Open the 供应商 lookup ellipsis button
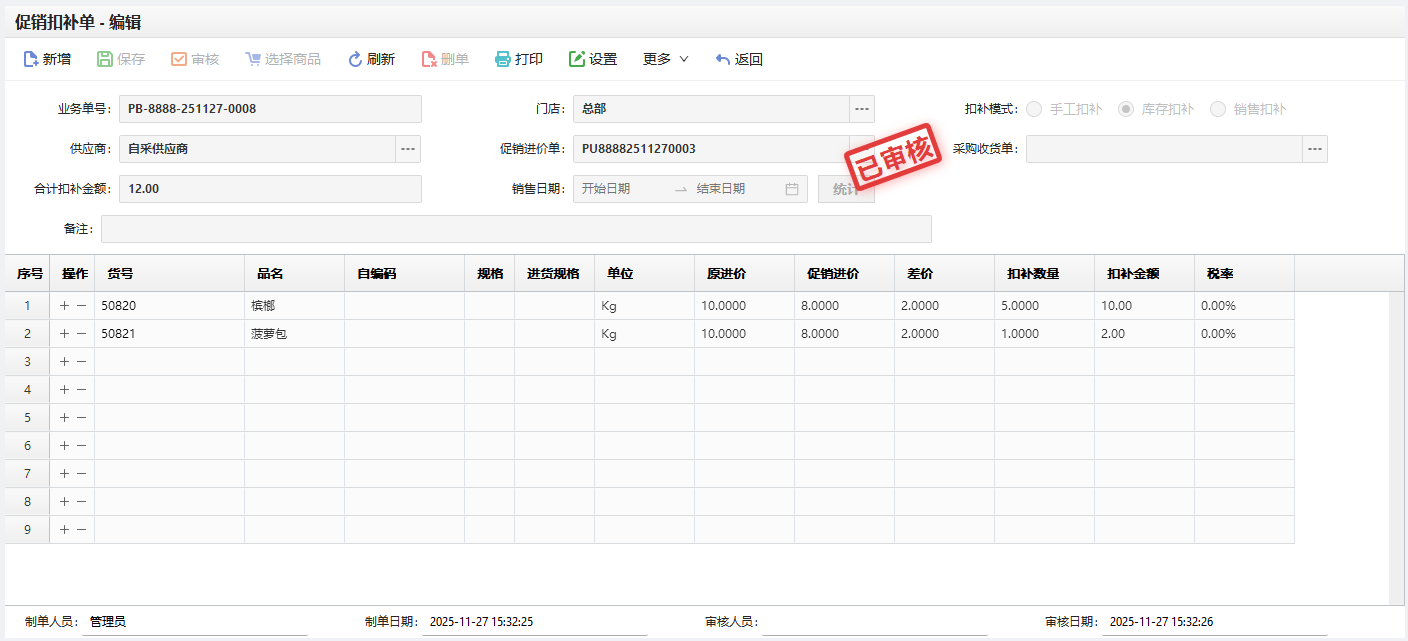The height and width of the screenshot is (641, 1408). point(408,149)
